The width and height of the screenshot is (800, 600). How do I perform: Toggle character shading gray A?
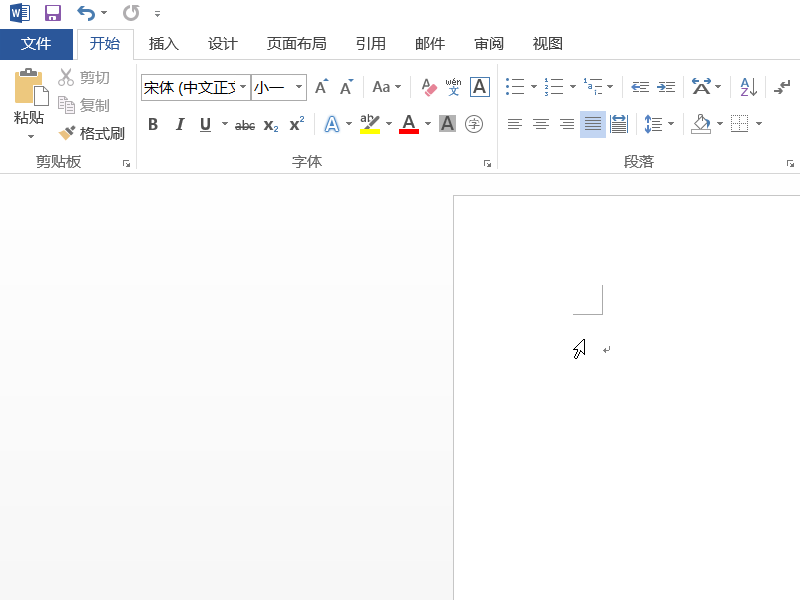447,124
